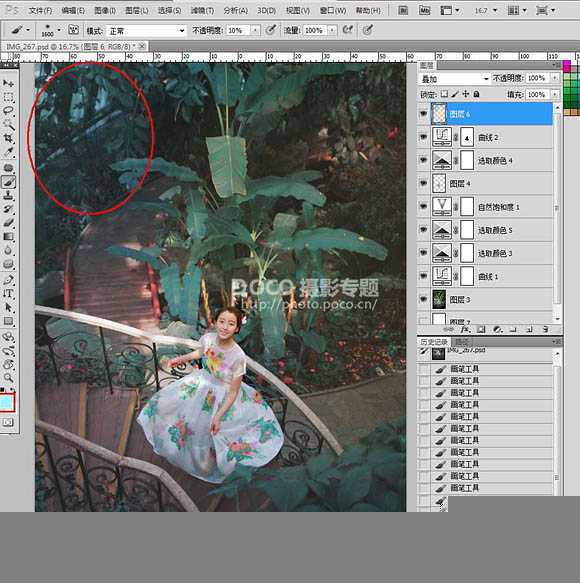Hide the 曲线 1 layer
The width and height of the screenshot is (580, 583).
point(423,276)
